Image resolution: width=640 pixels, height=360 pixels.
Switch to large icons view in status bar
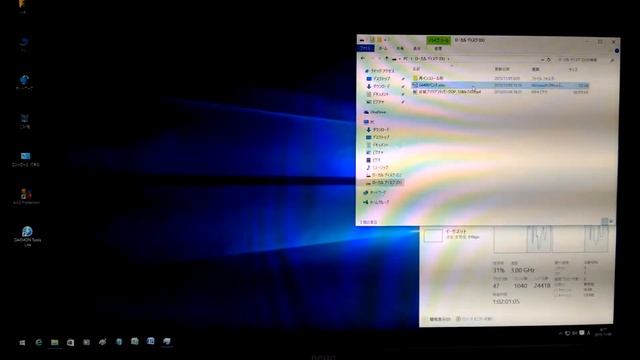611,221
